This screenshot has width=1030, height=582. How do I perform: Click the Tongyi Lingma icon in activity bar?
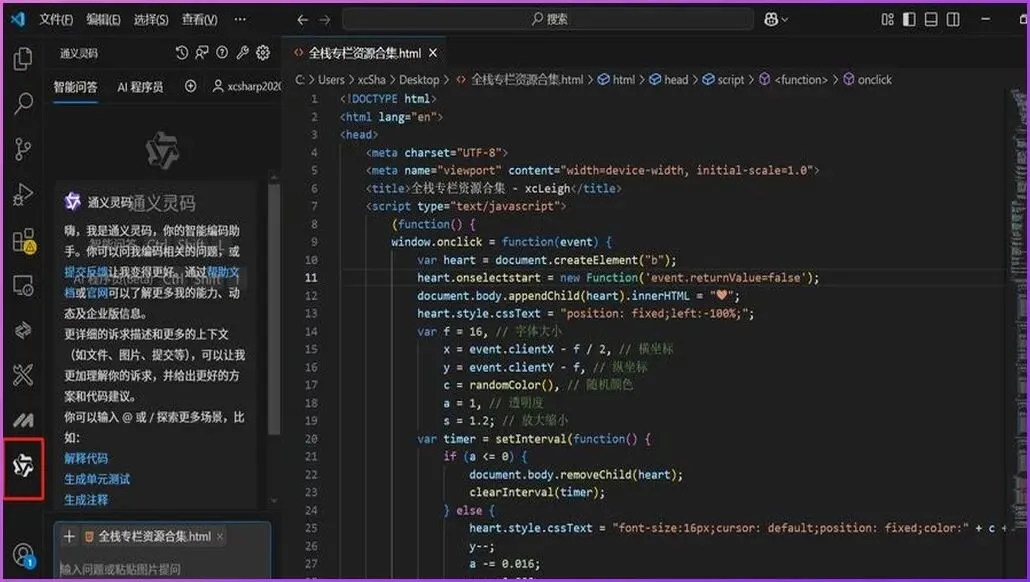click(23, 466)
